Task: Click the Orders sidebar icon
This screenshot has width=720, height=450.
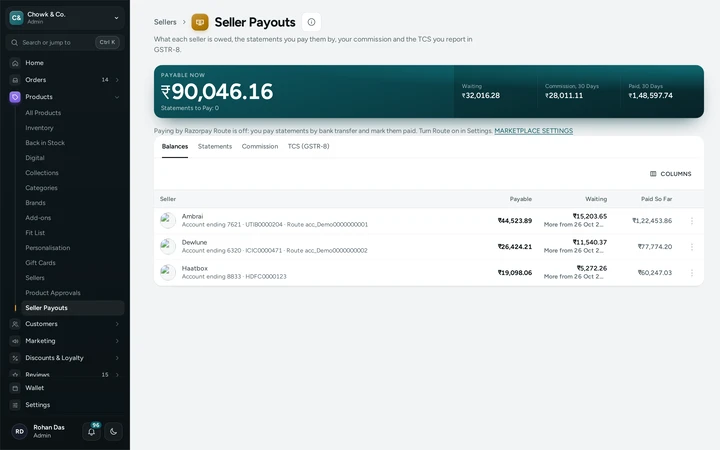Action: (x=15, y=80)
